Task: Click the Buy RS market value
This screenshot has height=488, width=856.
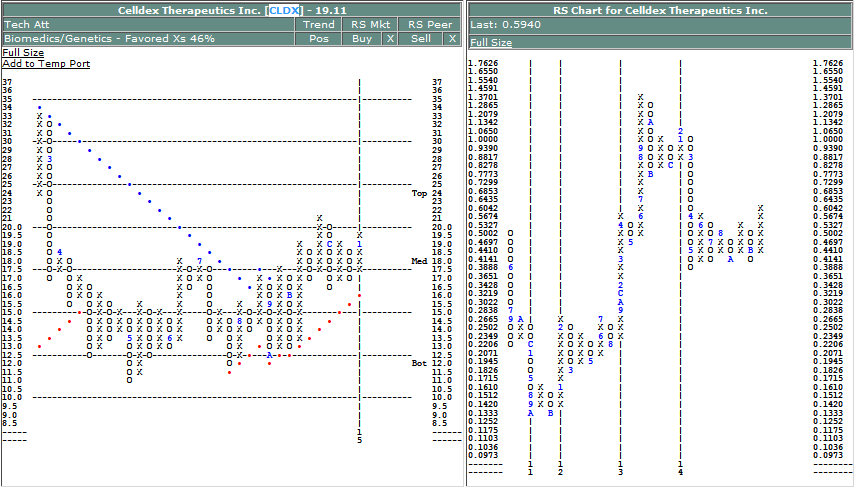Action: (x=361, y=39)
